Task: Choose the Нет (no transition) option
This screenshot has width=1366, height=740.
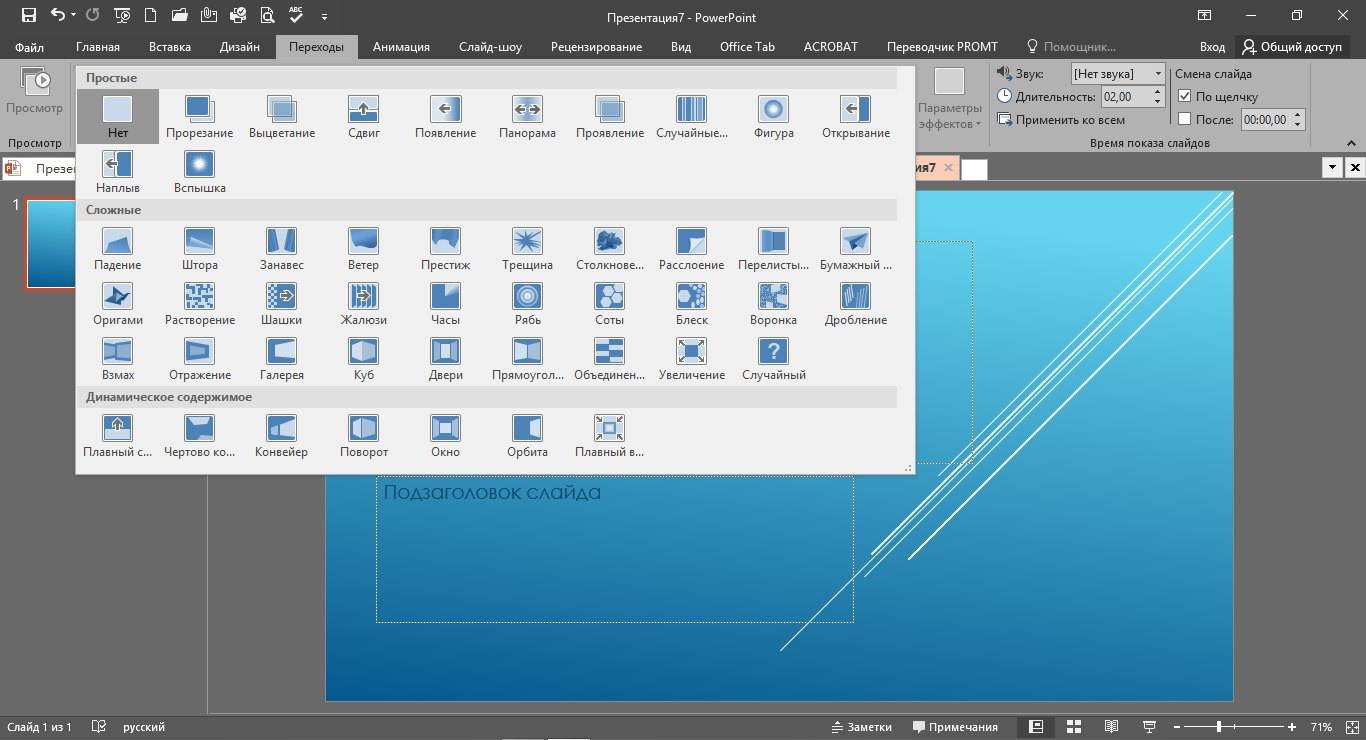Action: point(118,117)
